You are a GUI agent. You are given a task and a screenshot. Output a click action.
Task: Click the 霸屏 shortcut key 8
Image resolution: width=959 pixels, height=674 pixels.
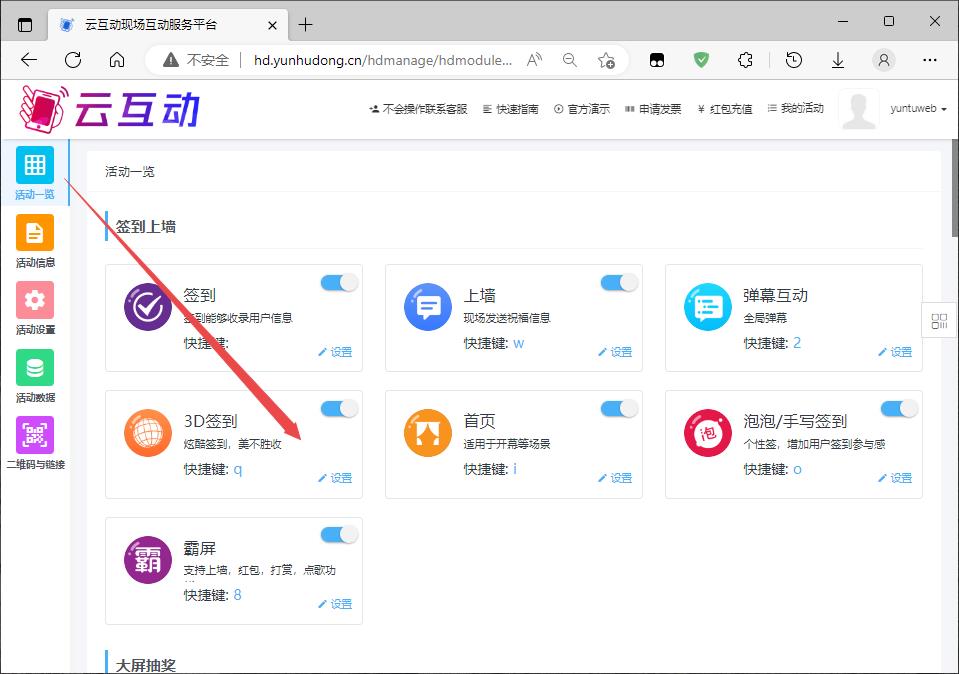(238, 594)
